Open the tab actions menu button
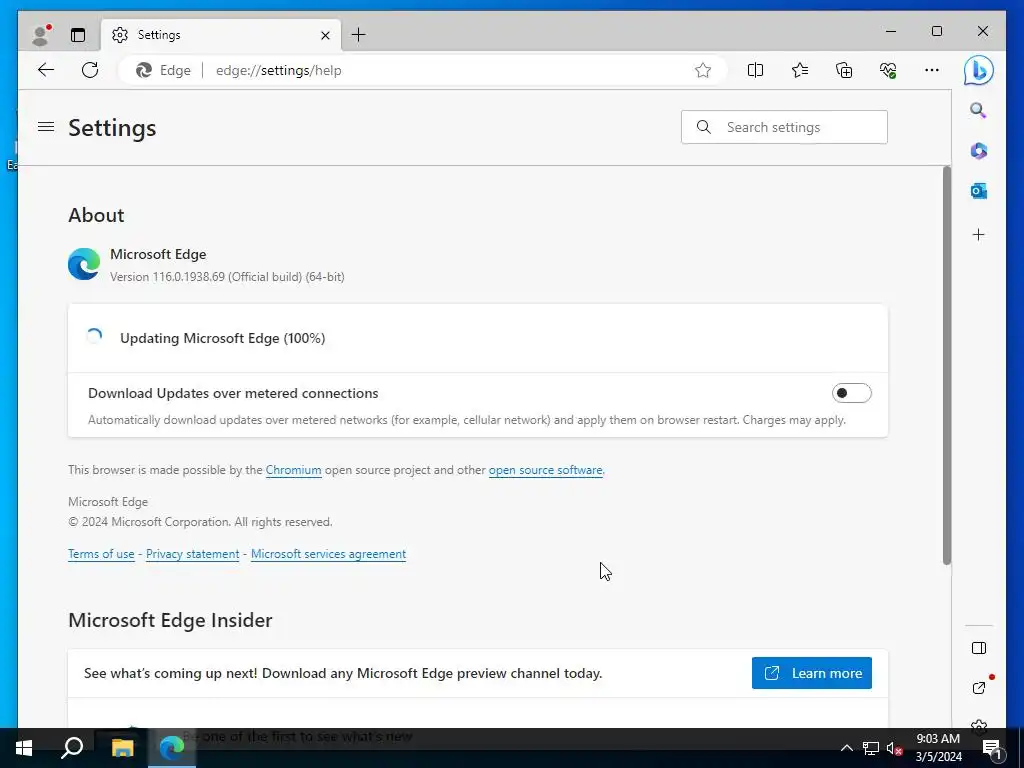 [78, 35]
